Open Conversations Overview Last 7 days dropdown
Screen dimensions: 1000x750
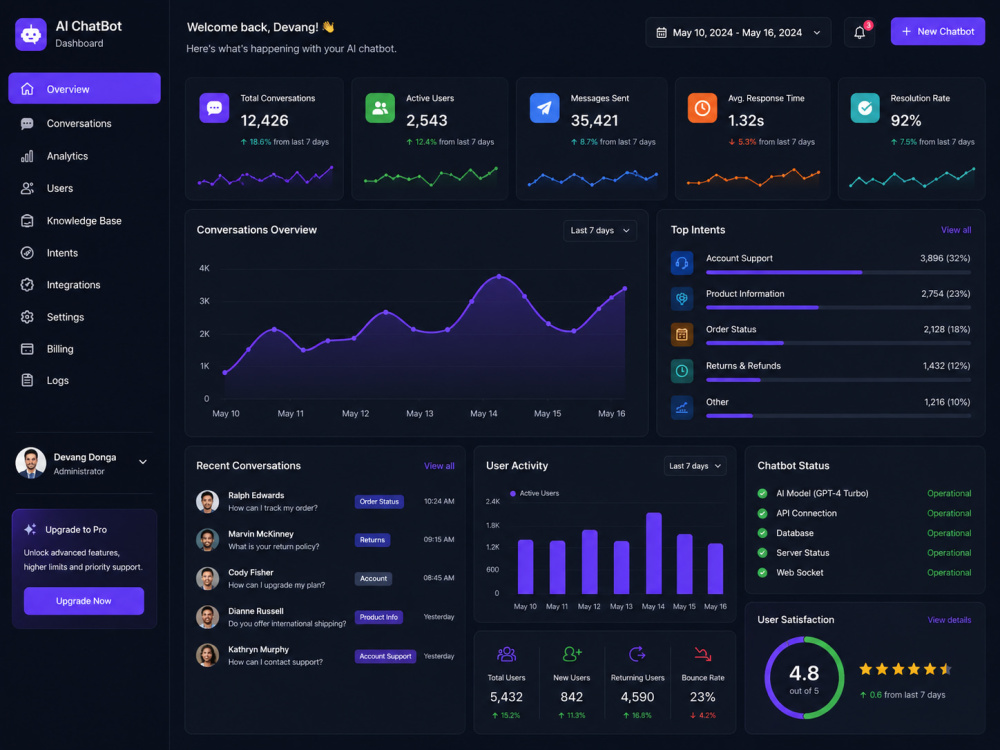tap(599, 230)
